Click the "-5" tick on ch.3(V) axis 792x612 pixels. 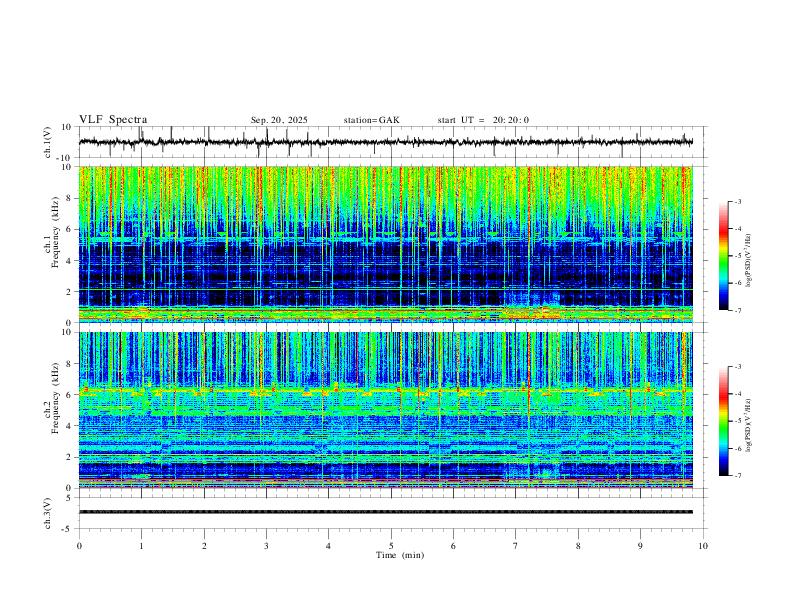coord(68,529)
